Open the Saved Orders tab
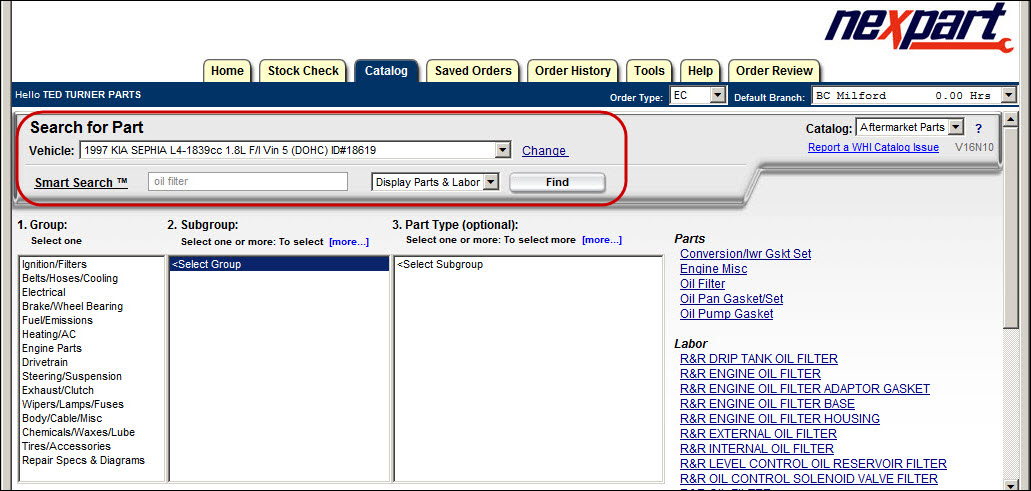Viewport: 1031px width, 491px height. [x=473, y=71]
